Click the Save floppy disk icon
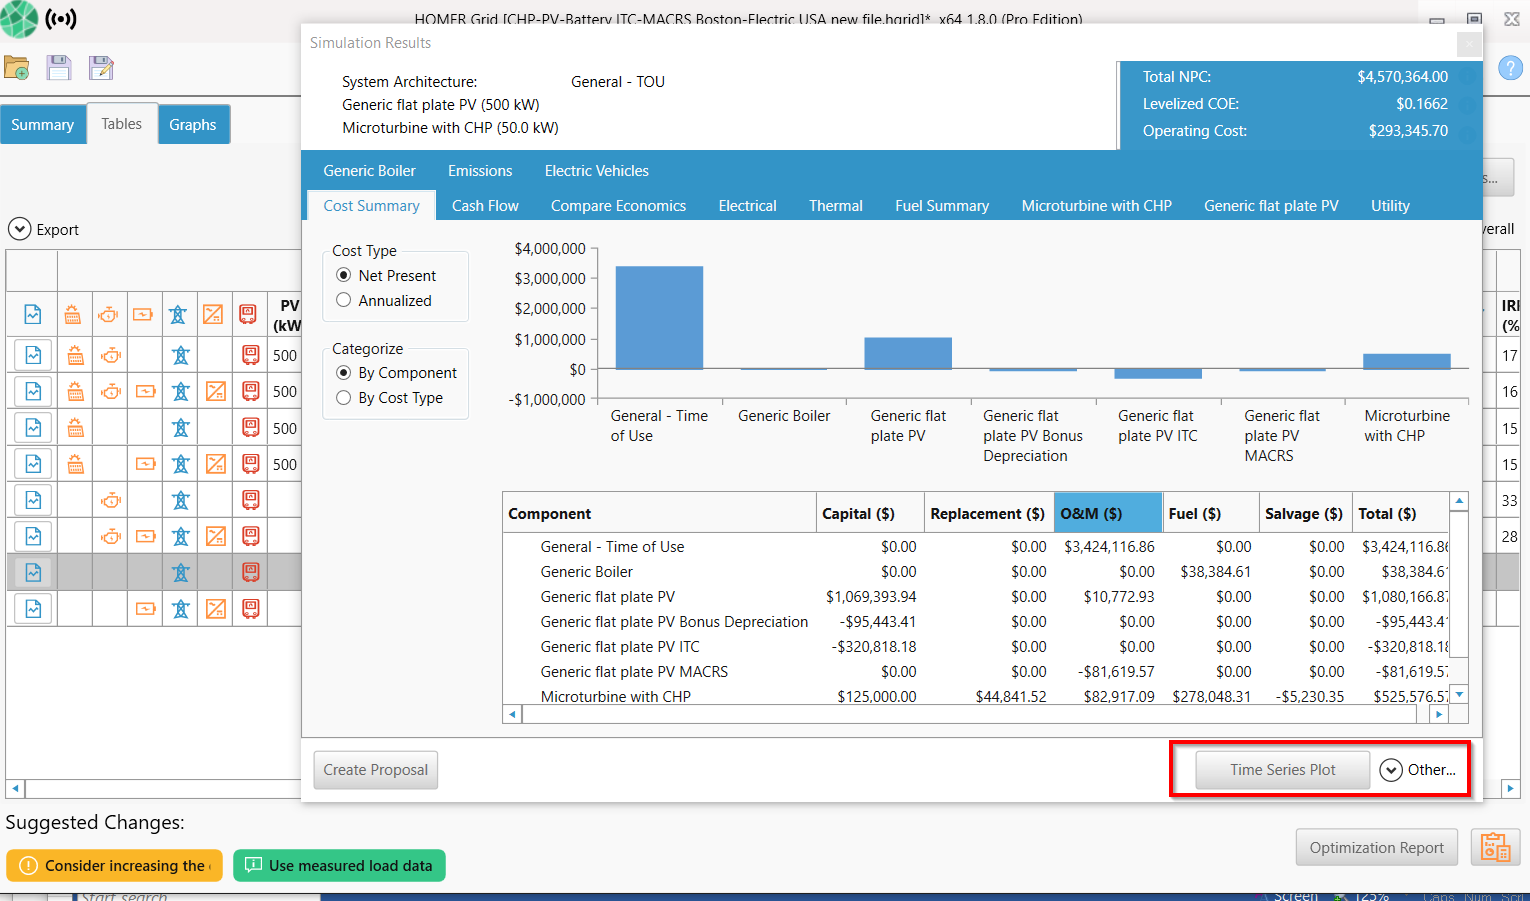 tap(59, 68)
